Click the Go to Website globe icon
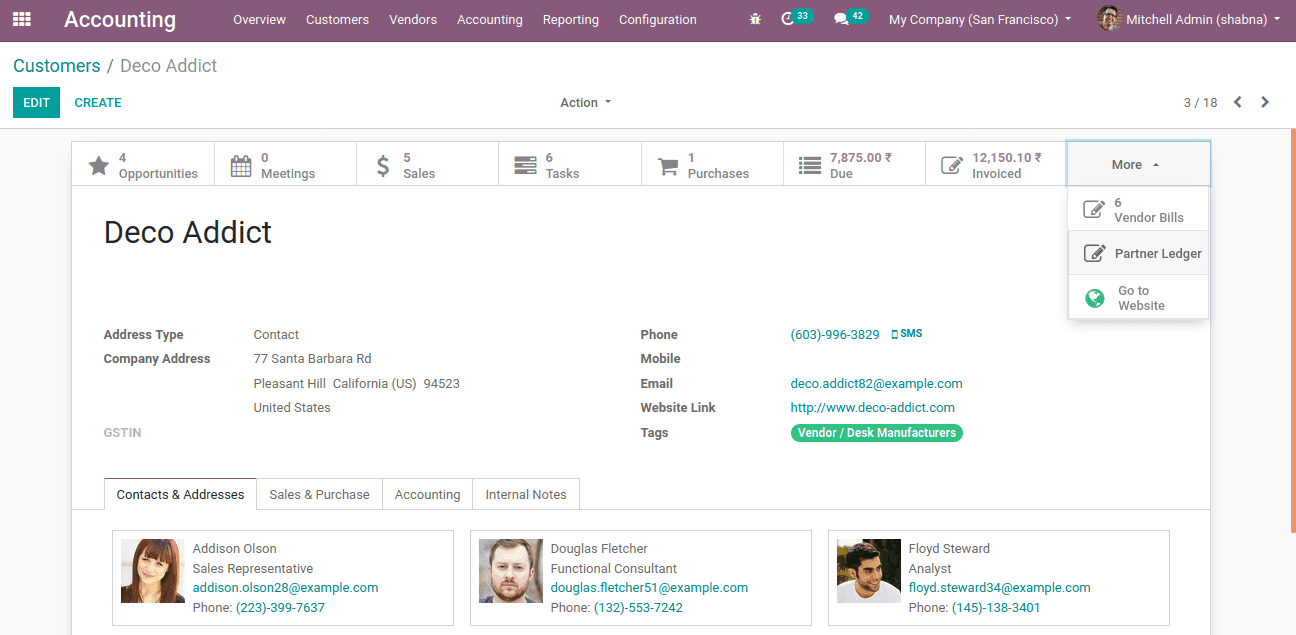 (1095, 298)
